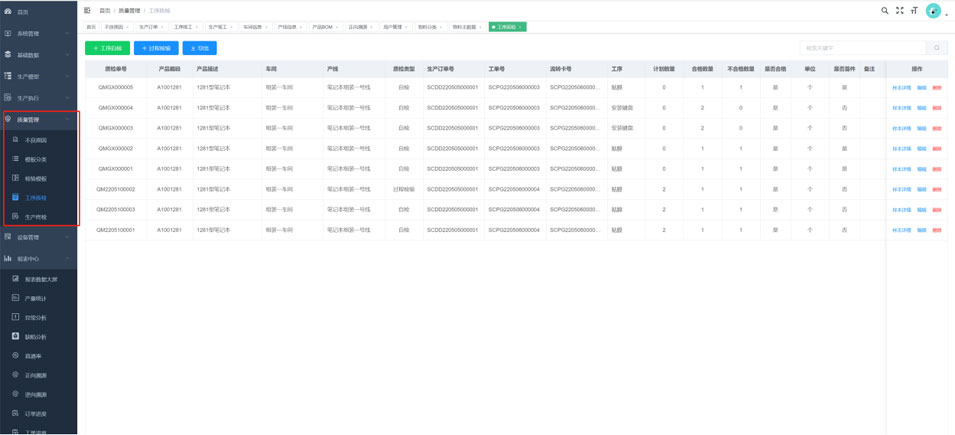
Task: Click the search magnifier icon in top bar
Action: coord(884,10)
